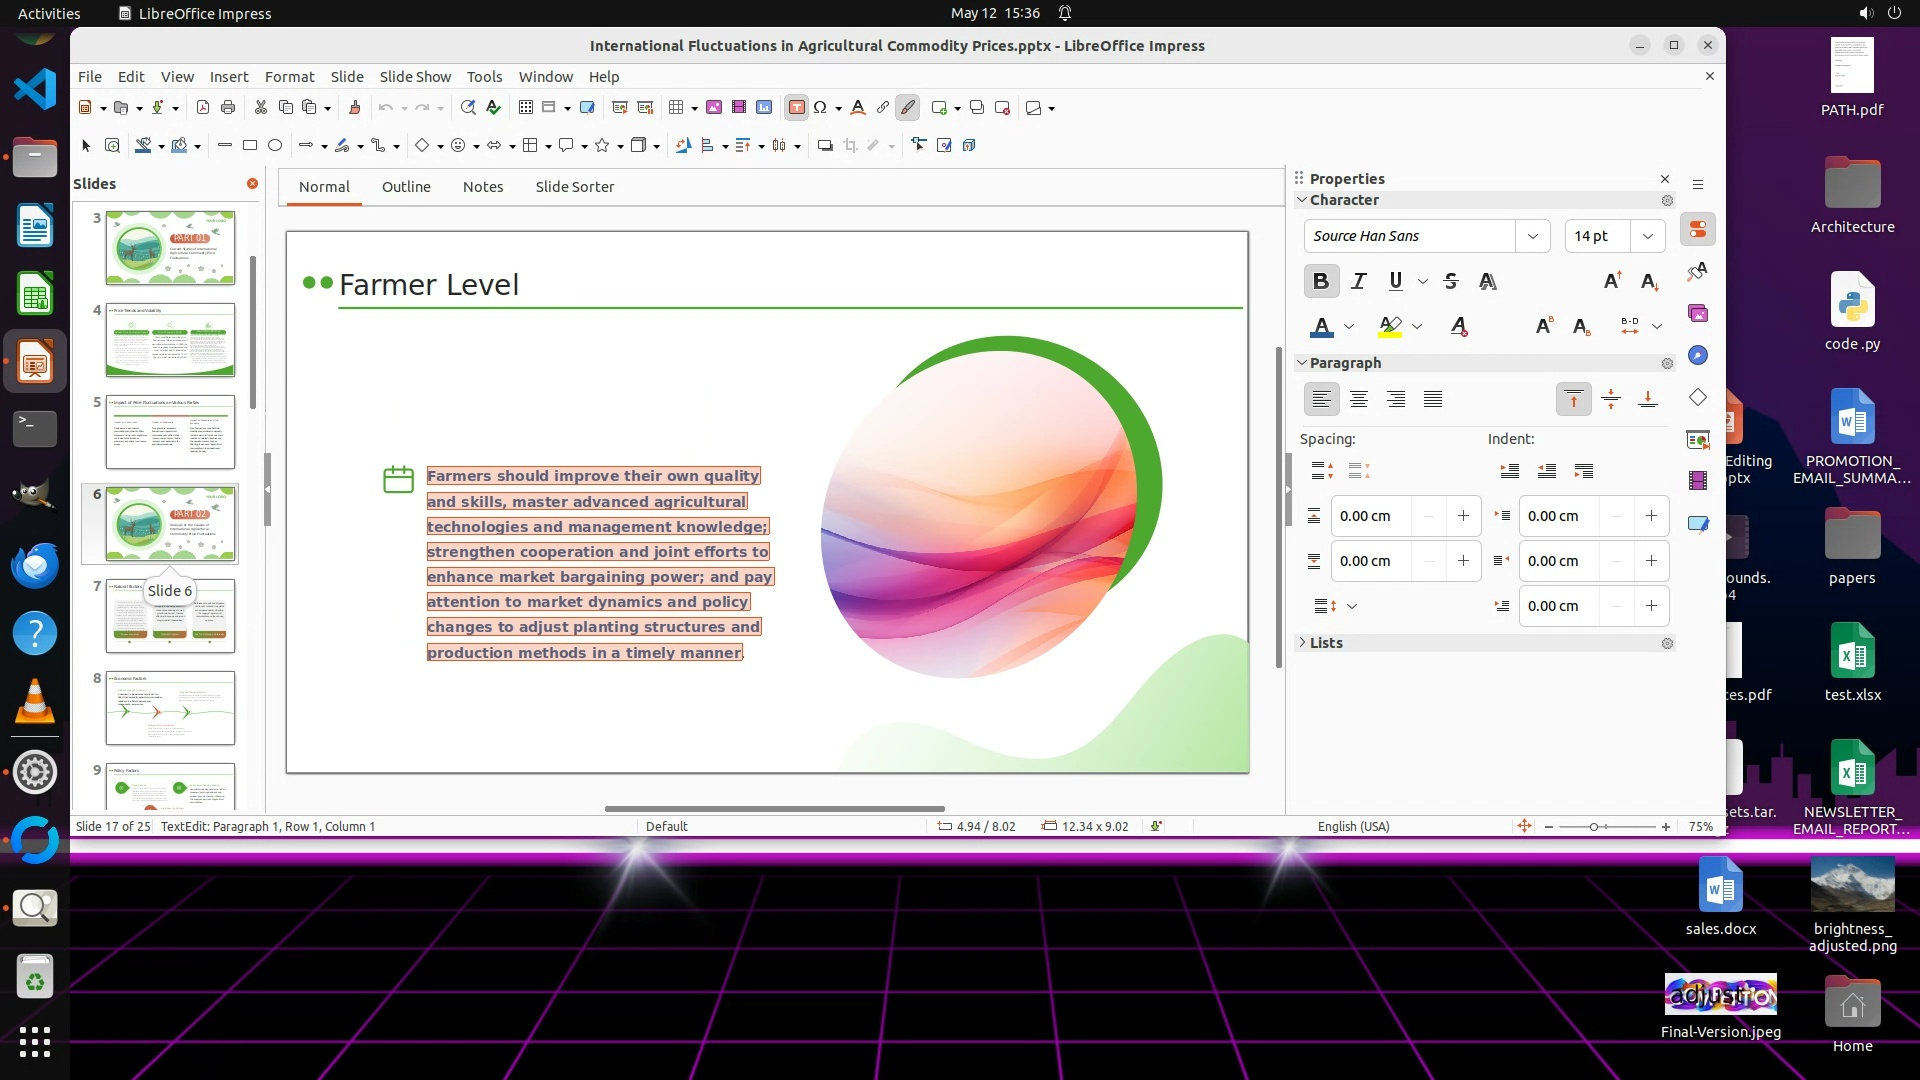Apply Shadow text effect icon

1488,281
